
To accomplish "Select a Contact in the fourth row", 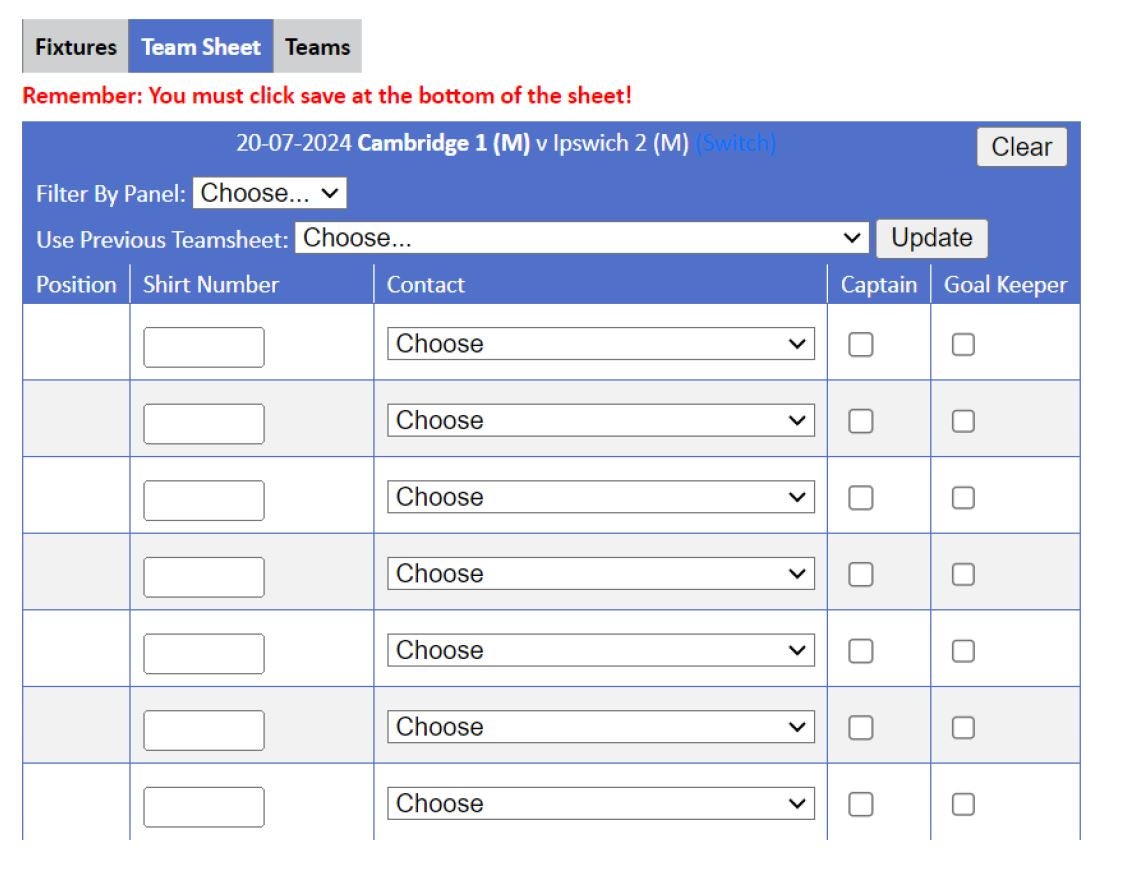I will pyautogui.click(x=600, y=573).
